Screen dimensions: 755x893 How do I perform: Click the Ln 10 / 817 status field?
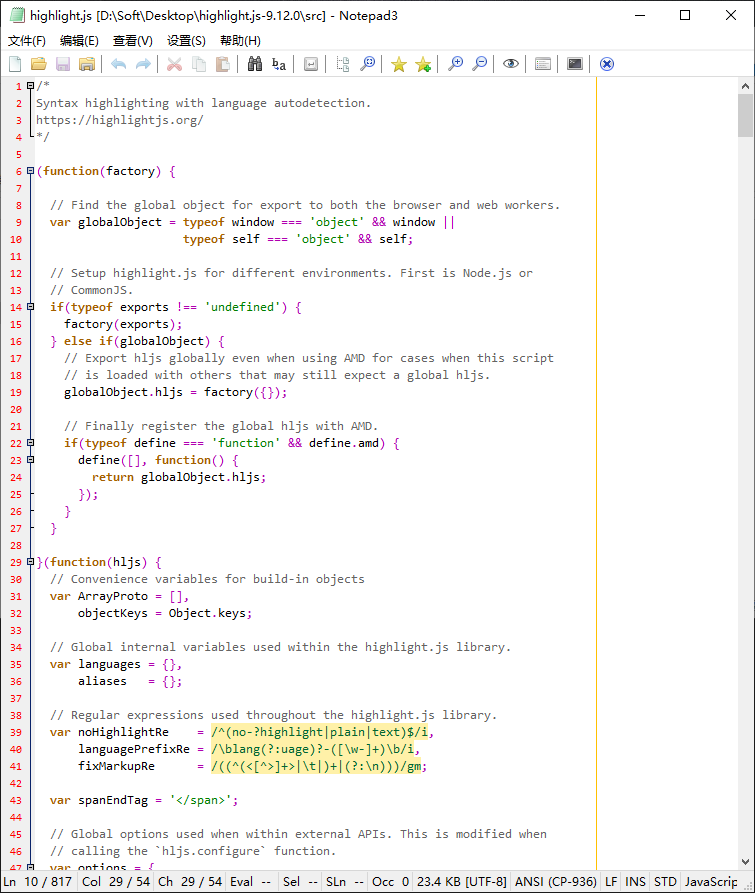point(38,882)
